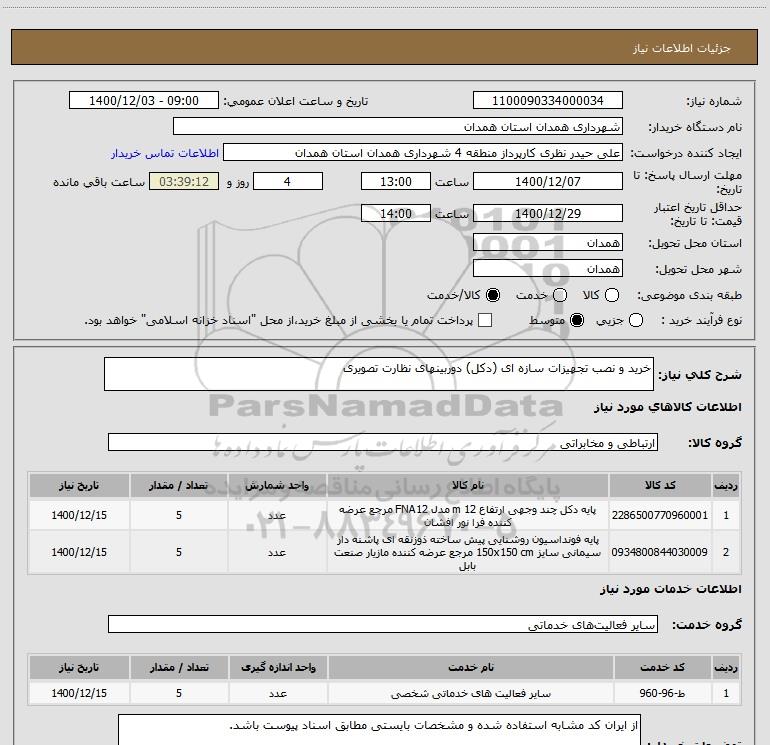This screenshot has height=745, width=770.
Task: Click the service row need date 1400/12/15
Action: click(79, 693)
